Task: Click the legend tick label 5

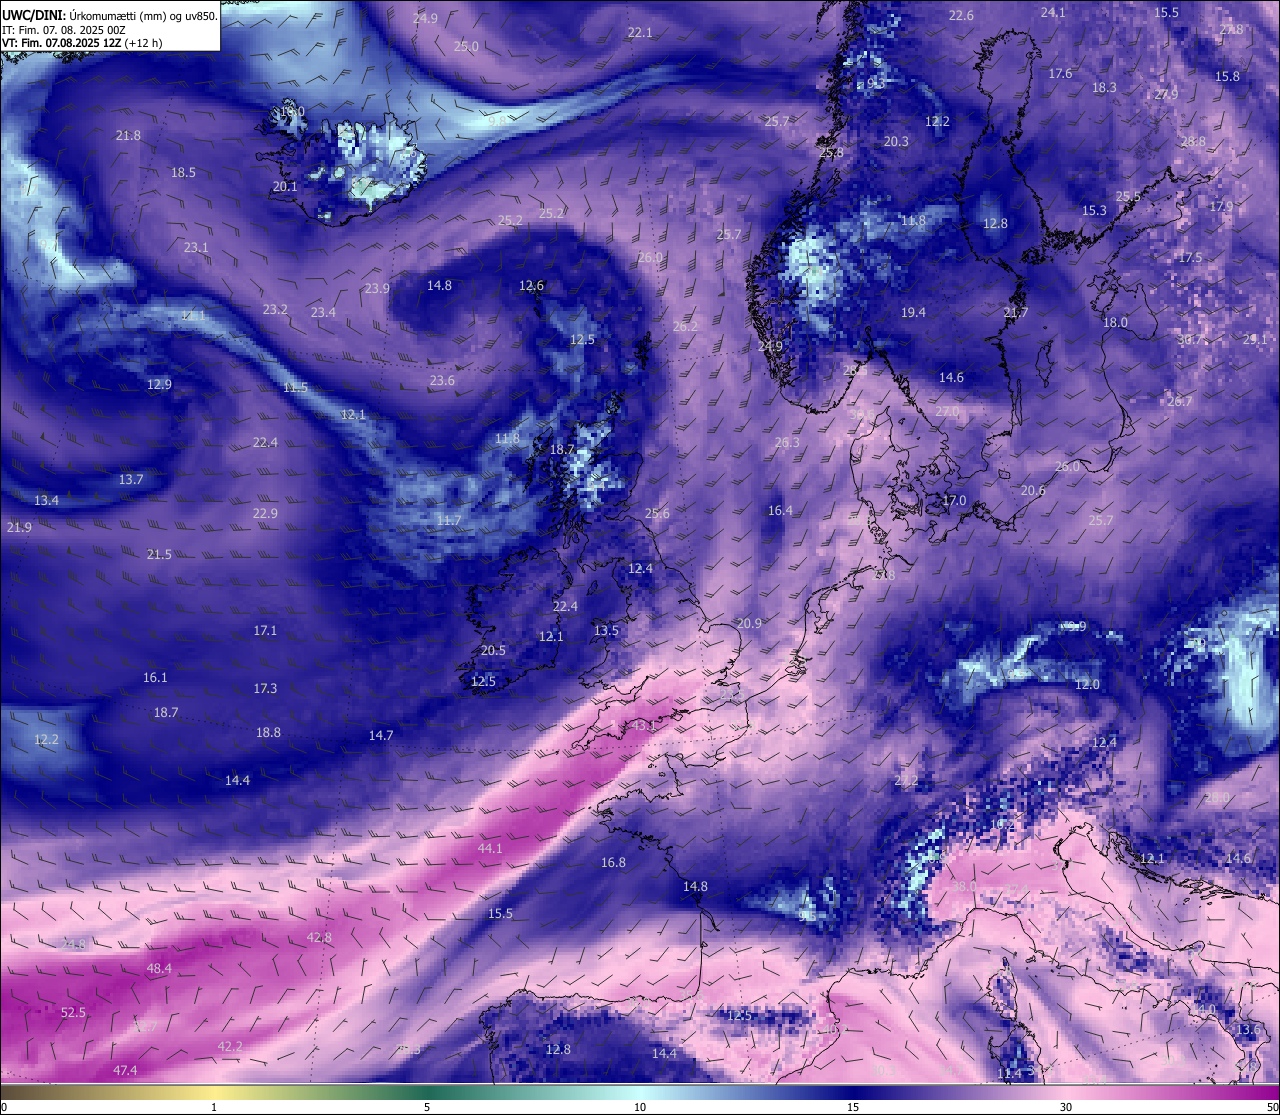Action: pyautogui.click(x=427, y=1107)
